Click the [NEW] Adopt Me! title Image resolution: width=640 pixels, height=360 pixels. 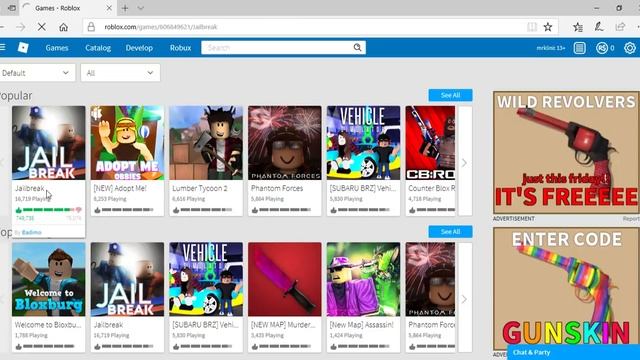pyautogui.click(x=120, y=188)
